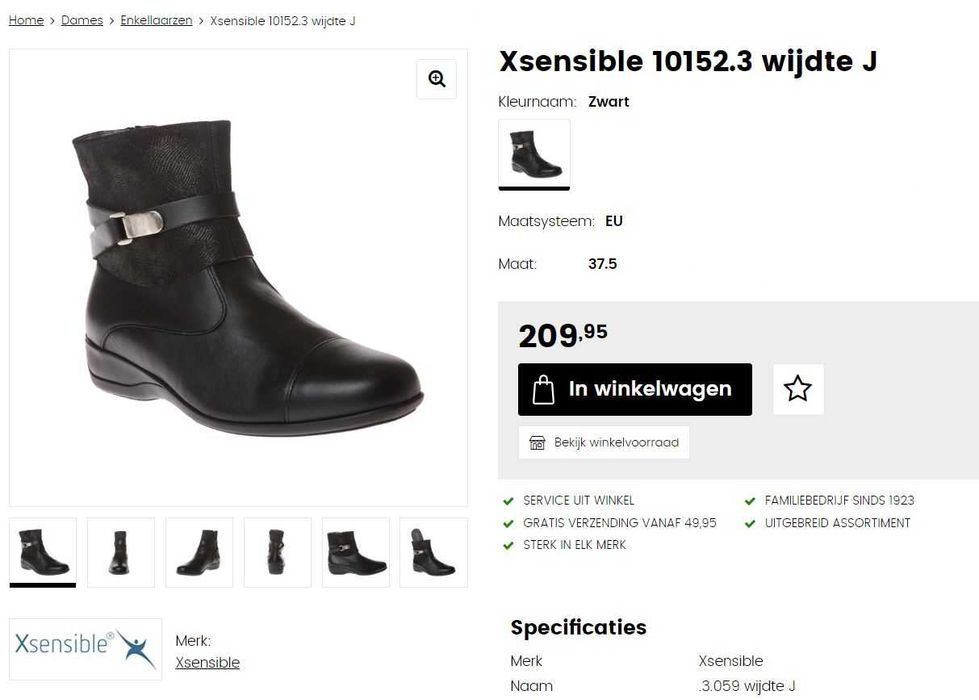The height and width of the screenshot is (700, 979).
Task: Open Bekijk winkelvoorraad store stock
Action: 604,443
